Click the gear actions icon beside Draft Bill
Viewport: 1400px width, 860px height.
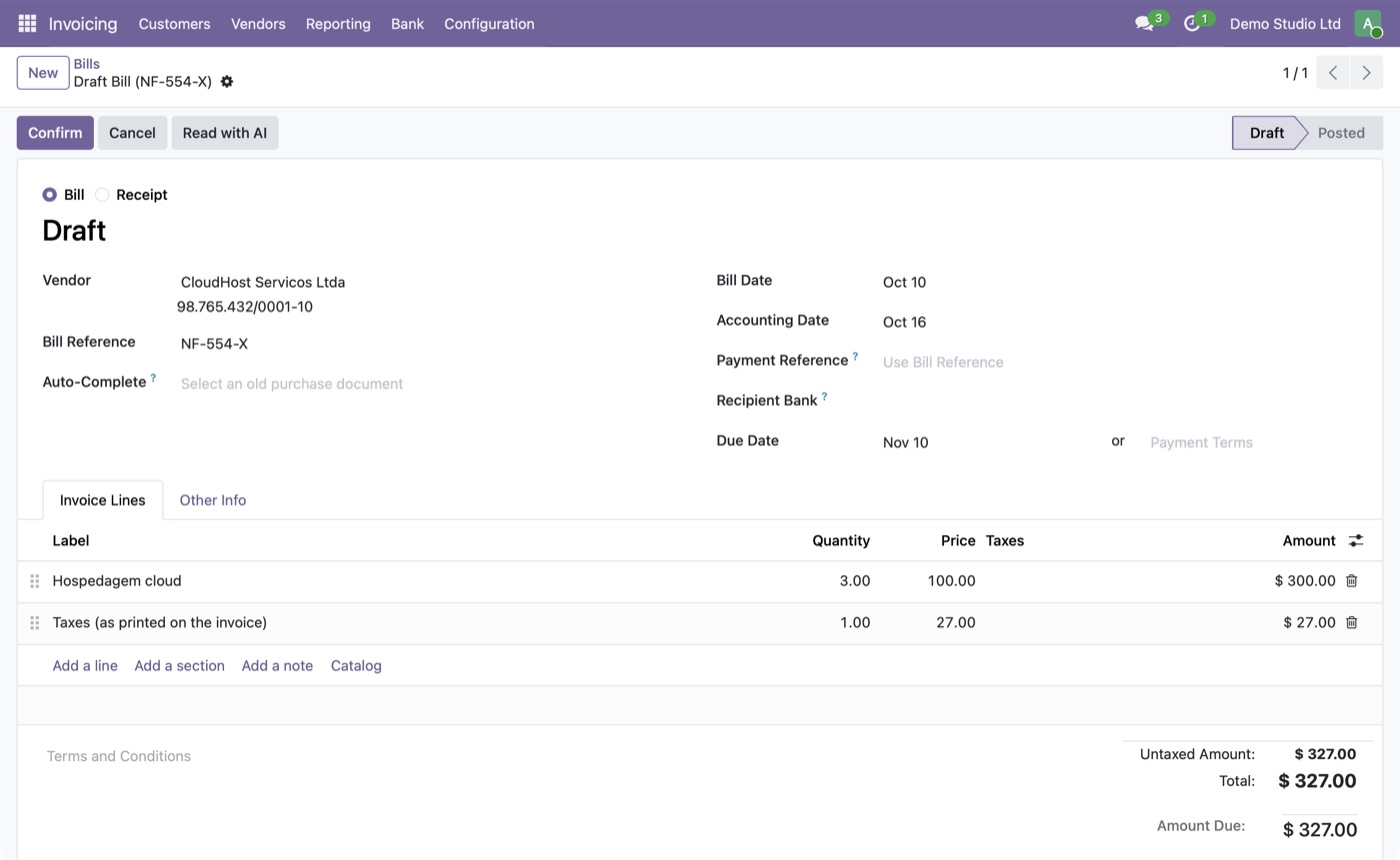tap(227, 82)
